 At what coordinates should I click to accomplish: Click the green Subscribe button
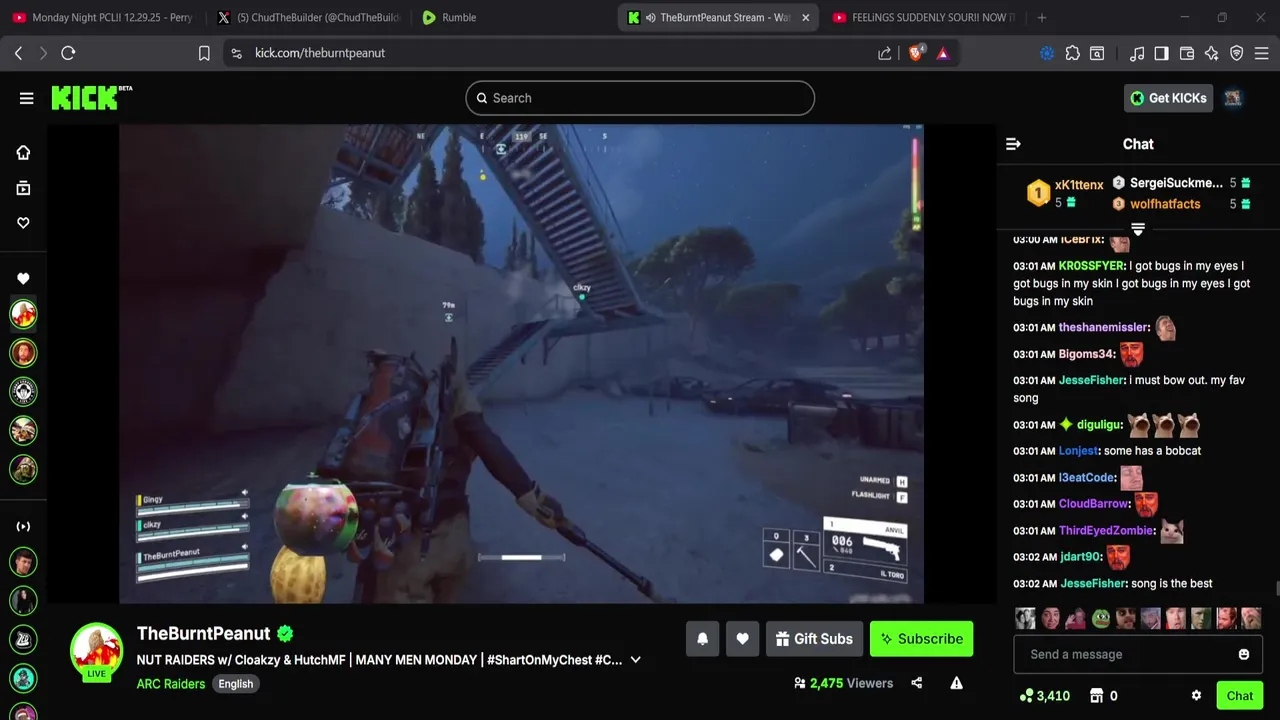pos(921,639)
